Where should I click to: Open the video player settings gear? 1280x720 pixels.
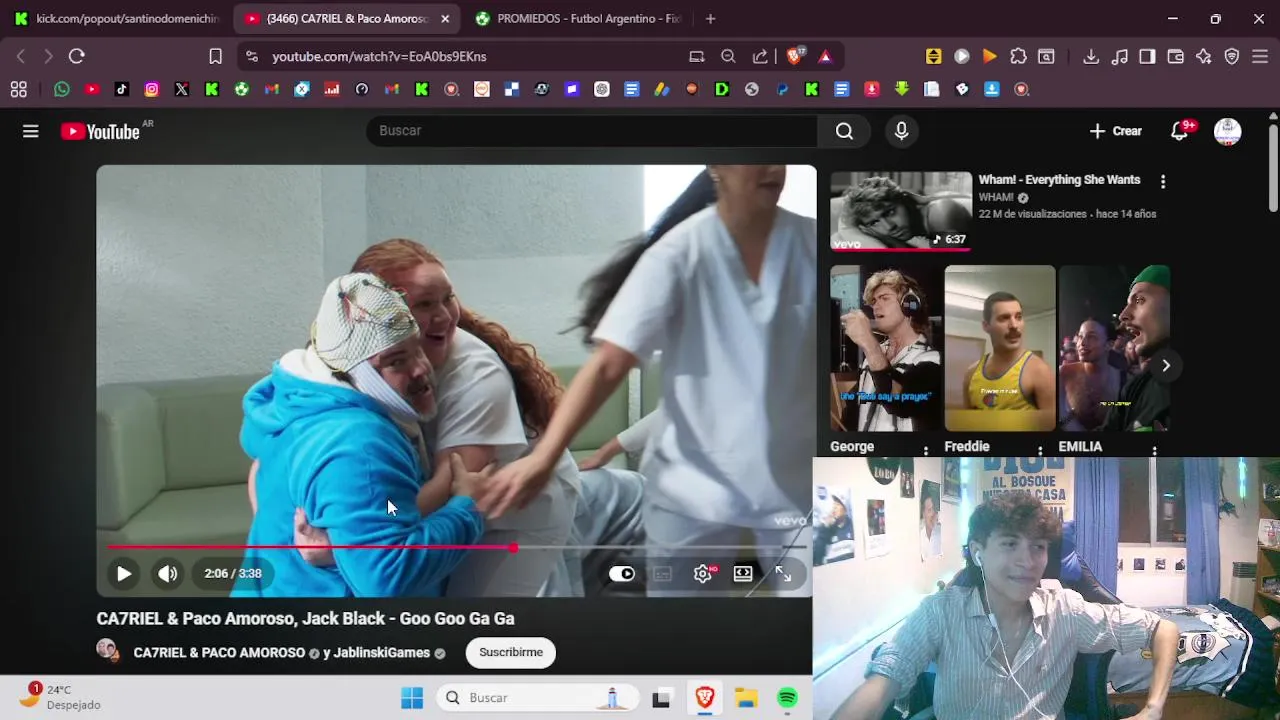[703, 574]
